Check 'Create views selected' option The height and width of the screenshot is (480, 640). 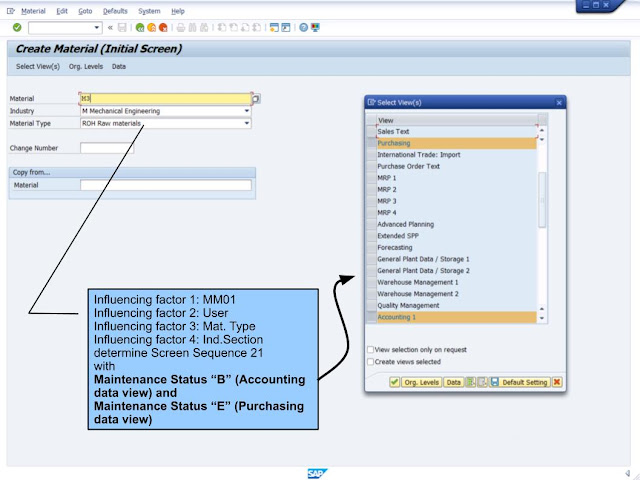point(370,362)
